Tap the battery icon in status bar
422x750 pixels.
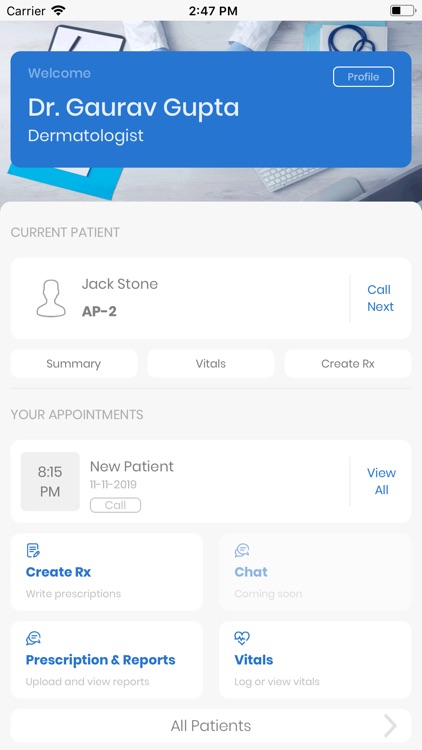coord(402,11)
